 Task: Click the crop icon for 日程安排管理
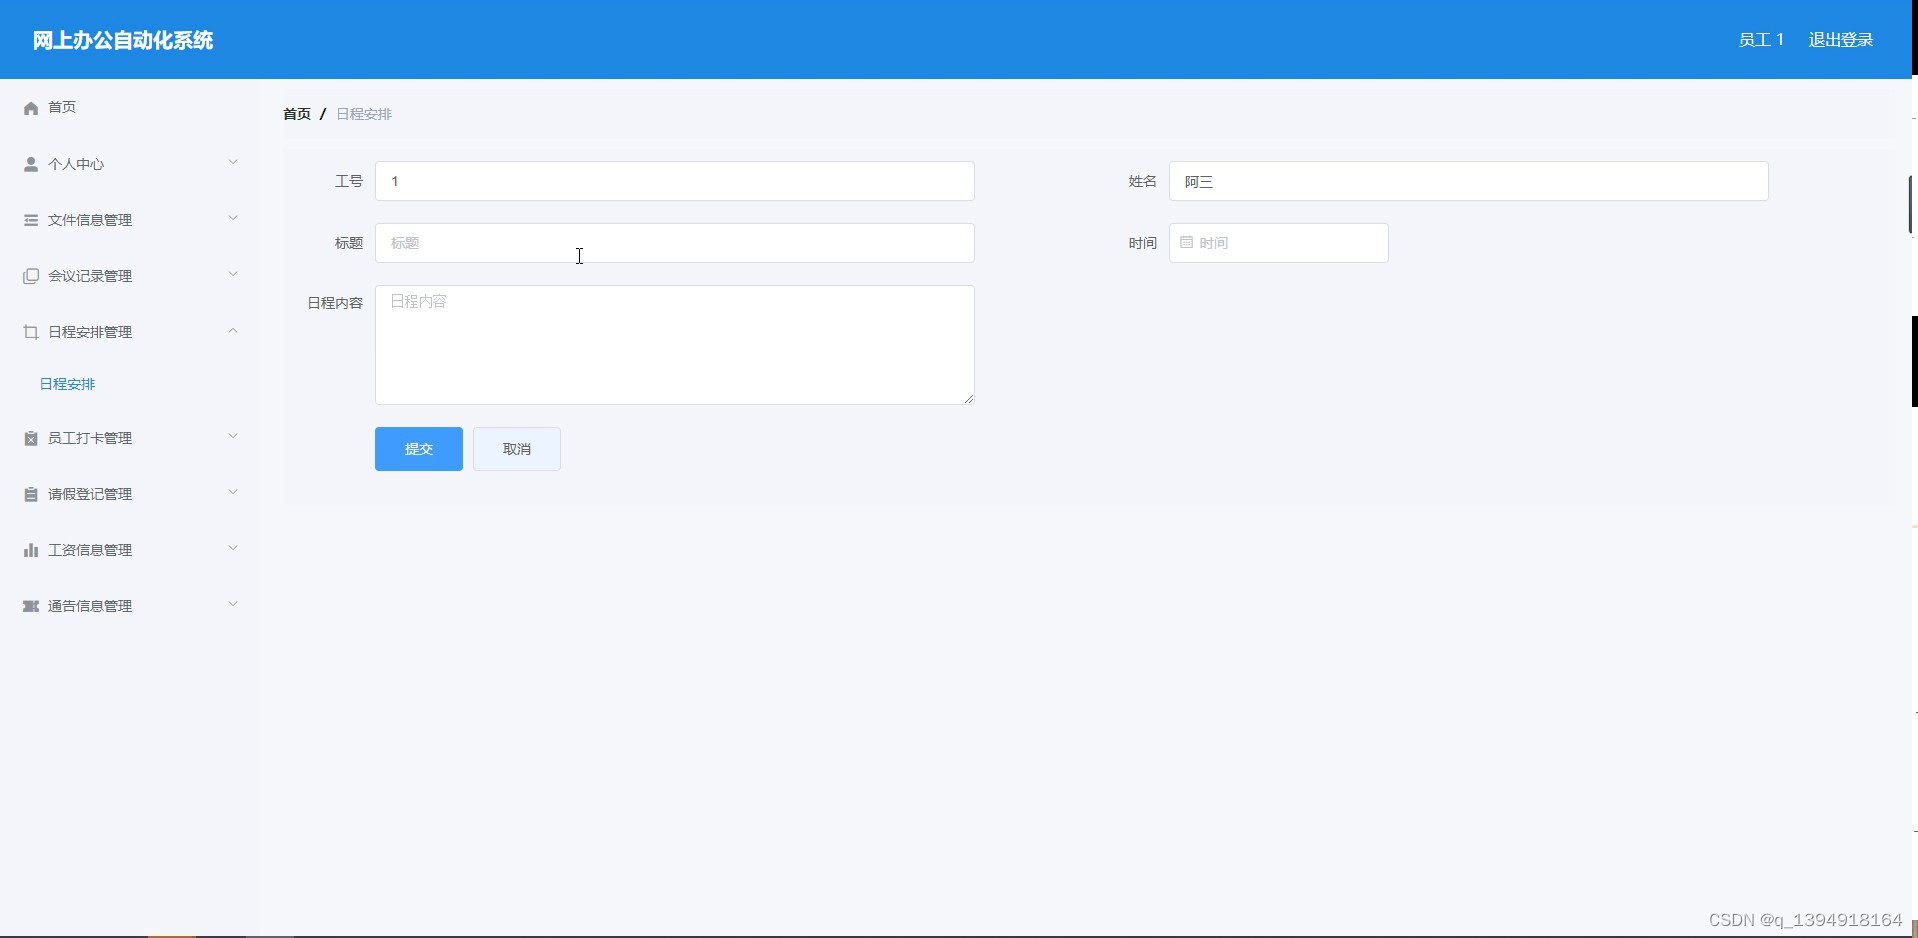31,332
